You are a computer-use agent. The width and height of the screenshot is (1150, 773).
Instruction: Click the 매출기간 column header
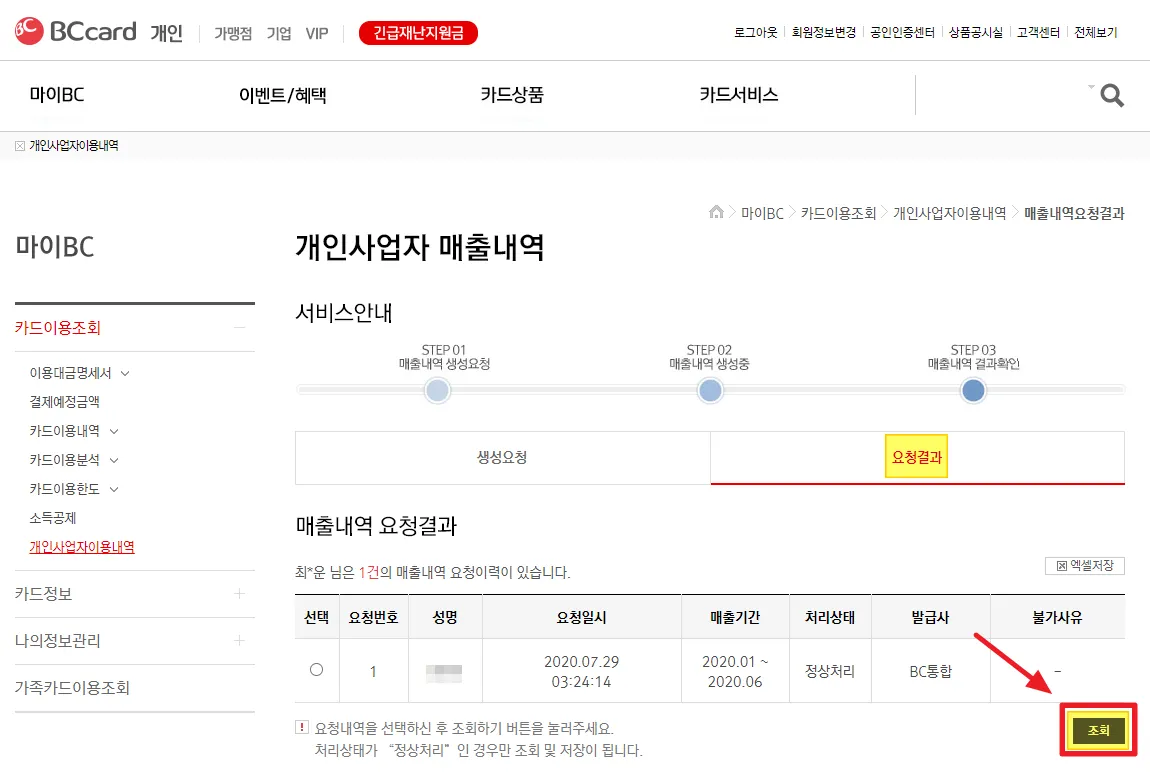click(735, 618)
